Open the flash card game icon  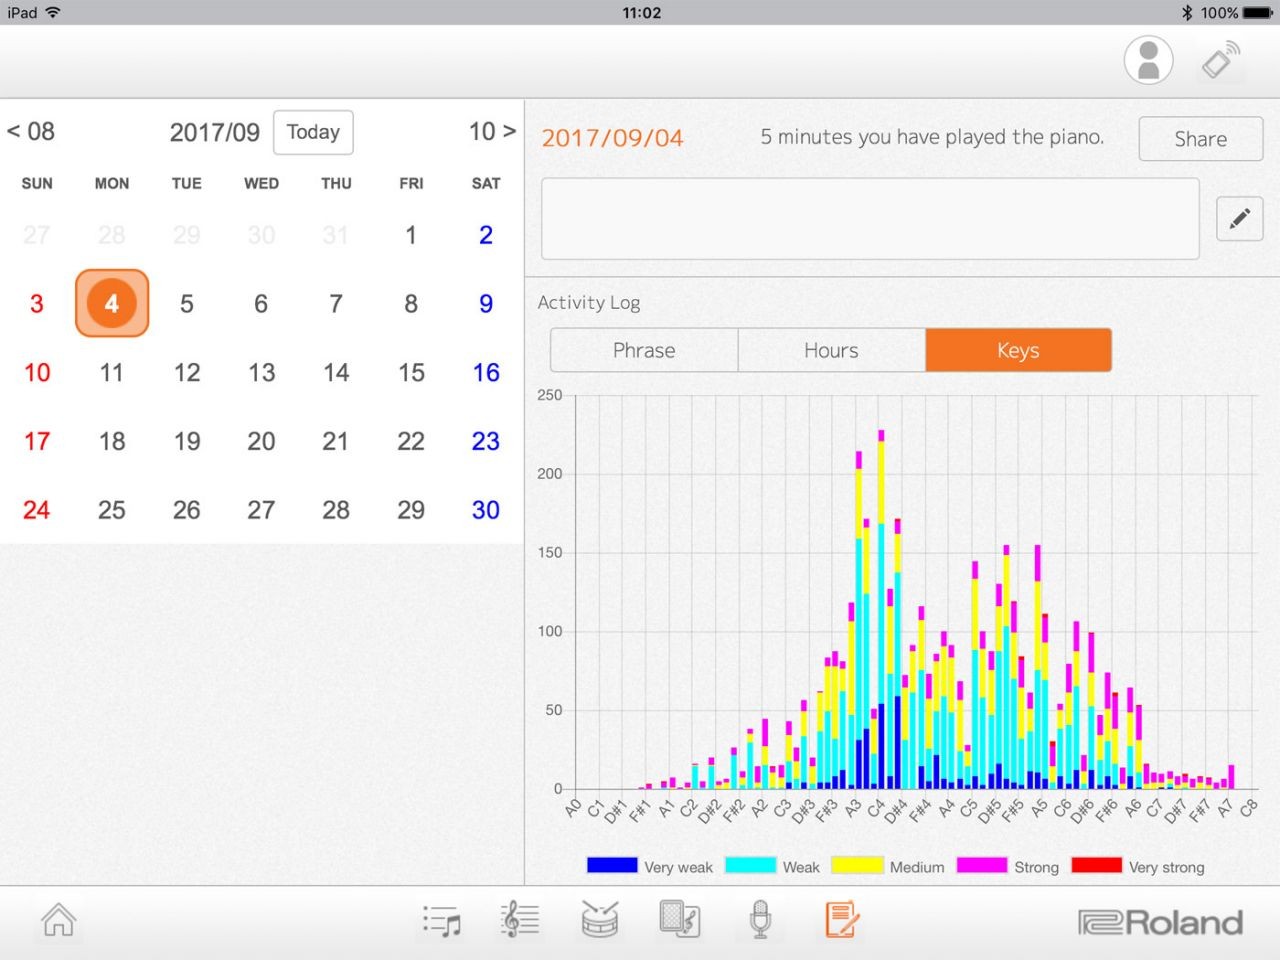[680, 920]
